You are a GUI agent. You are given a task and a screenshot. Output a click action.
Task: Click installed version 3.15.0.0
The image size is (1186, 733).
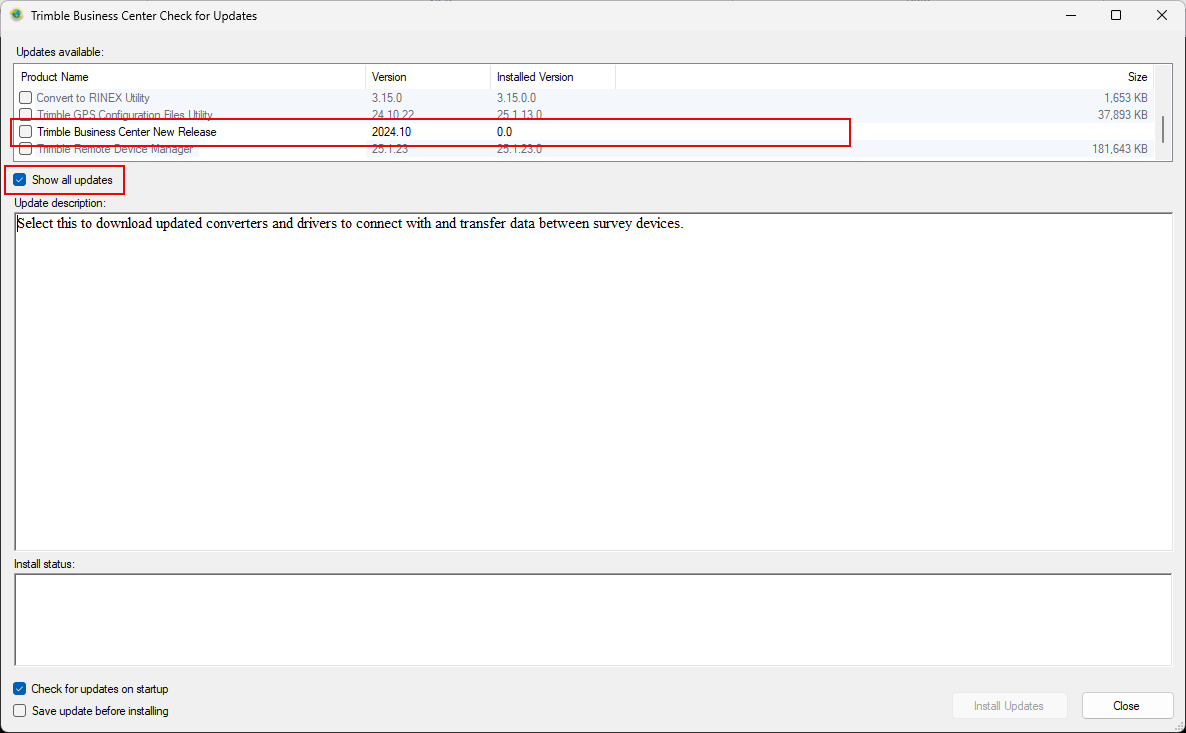click(x=517, y=98)
